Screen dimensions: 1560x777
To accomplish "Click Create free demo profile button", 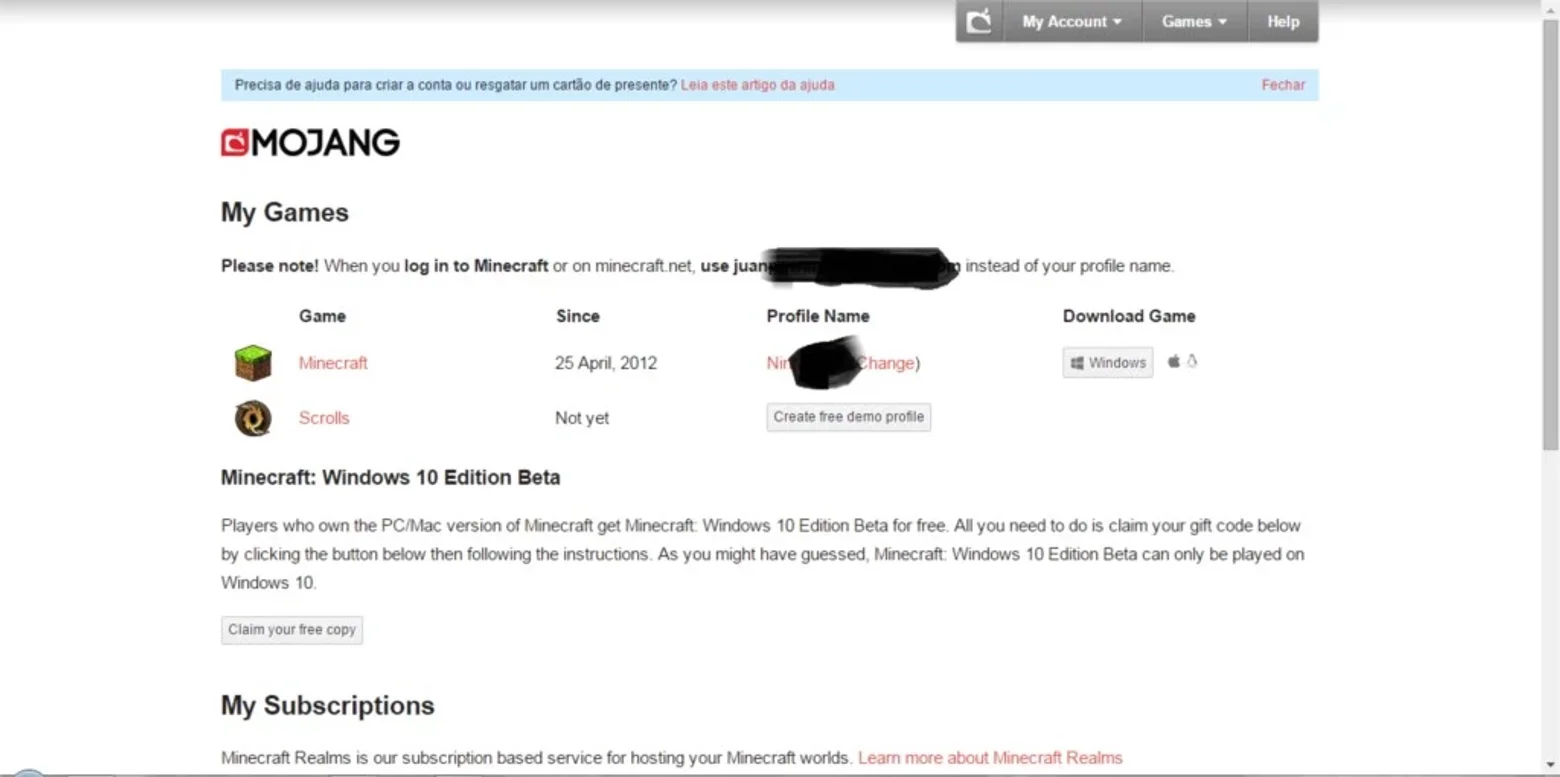I will (849, 417).
